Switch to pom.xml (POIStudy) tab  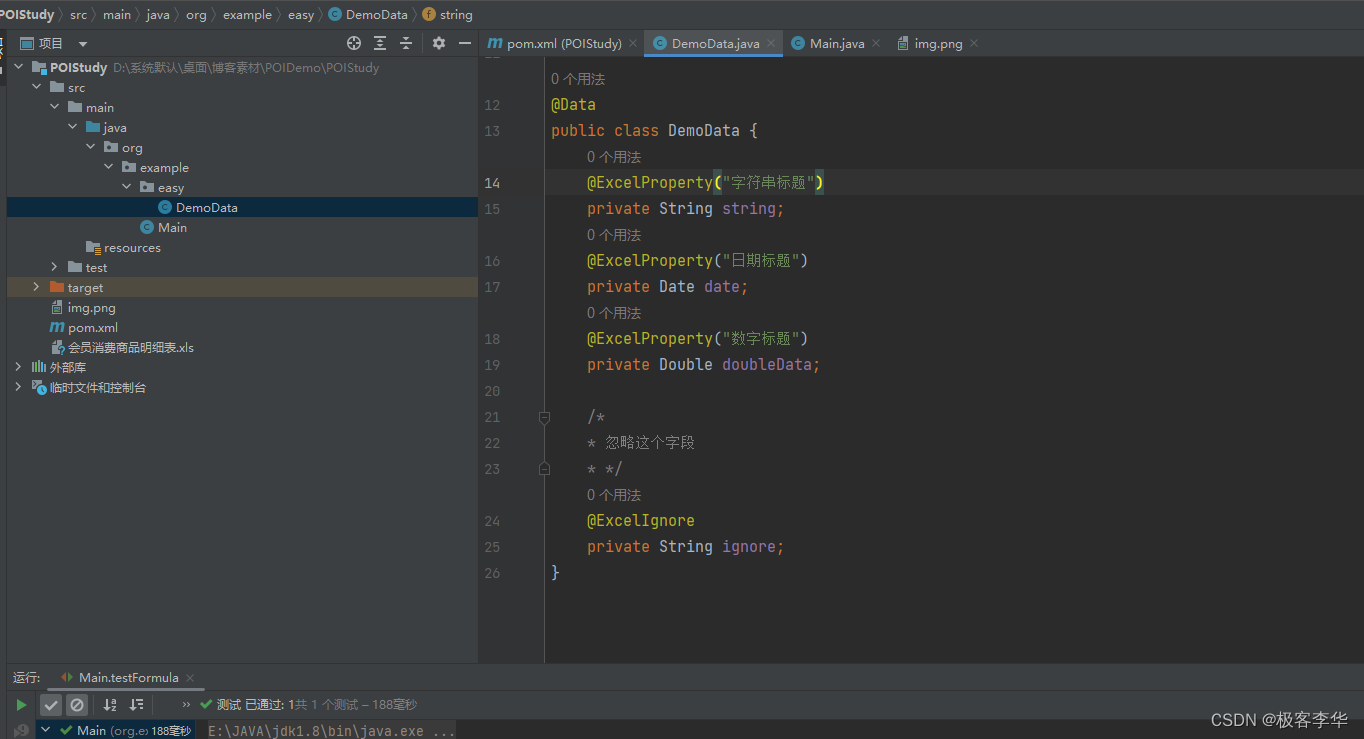(563, 43)
